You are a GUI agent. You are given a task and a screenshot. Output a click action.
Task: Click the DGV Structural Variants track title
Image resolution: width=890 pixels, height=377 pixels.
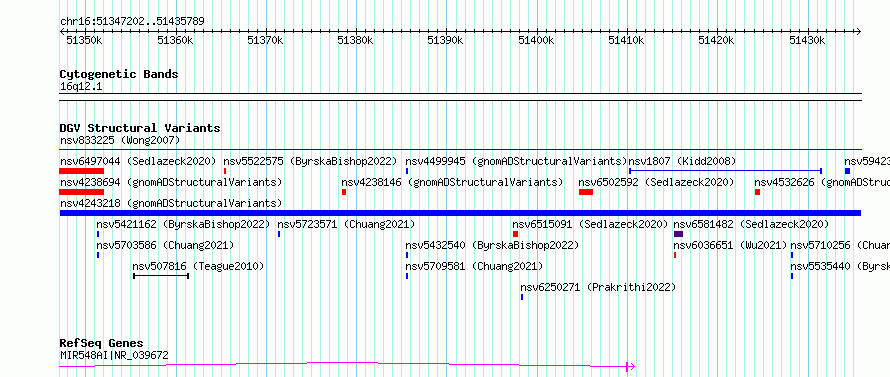tap(140, 128)
